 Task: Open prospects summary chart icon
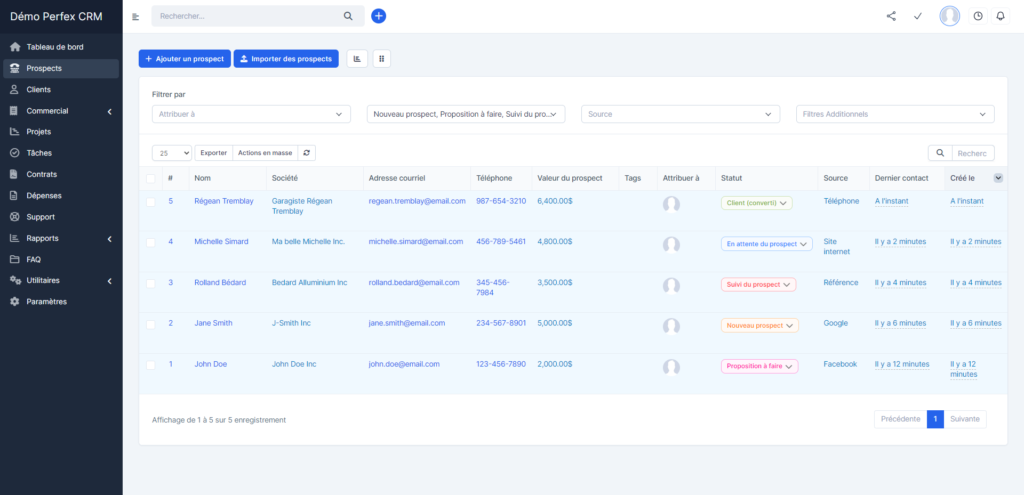pos(357,59)
